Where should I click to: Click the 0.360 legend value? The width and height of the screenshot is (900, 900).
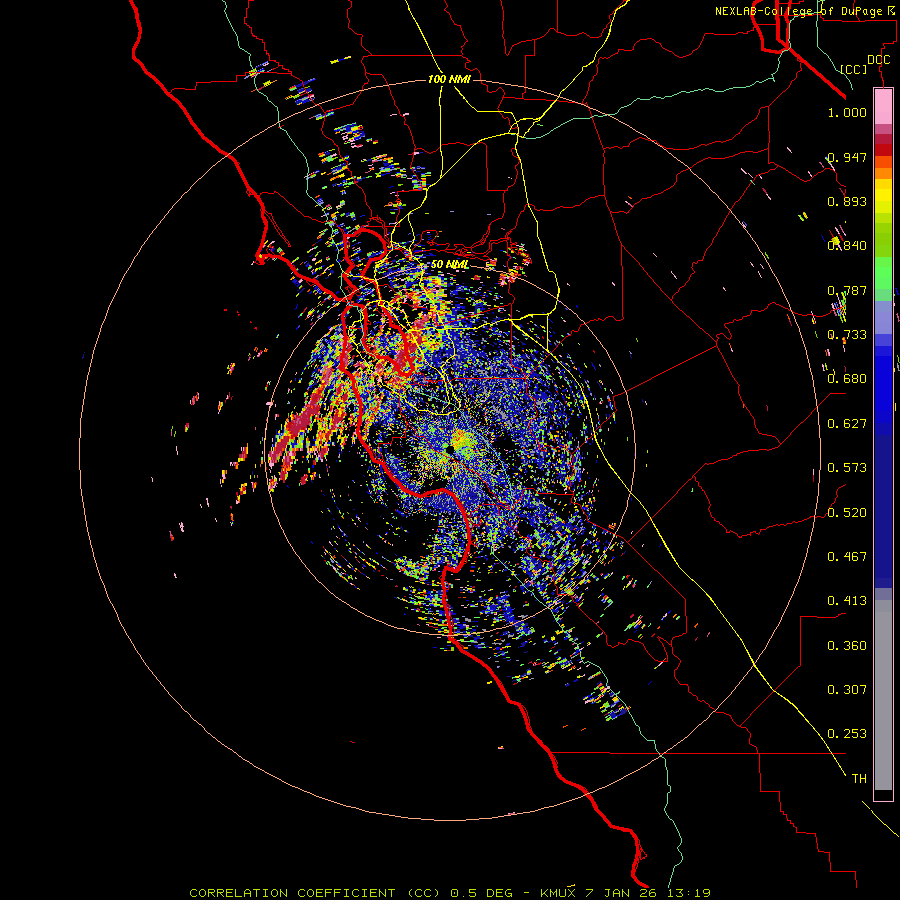pos(847,646)
